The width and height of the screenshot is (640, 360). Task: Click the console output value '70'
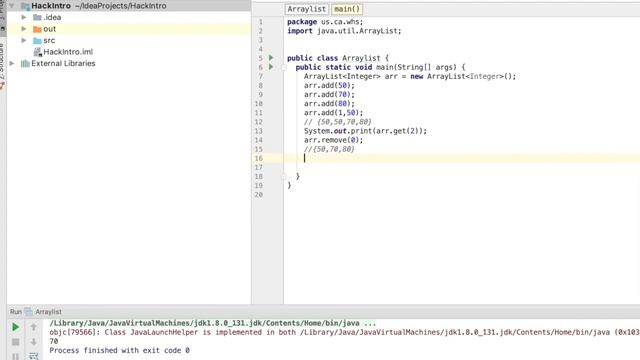click(54, 341)
